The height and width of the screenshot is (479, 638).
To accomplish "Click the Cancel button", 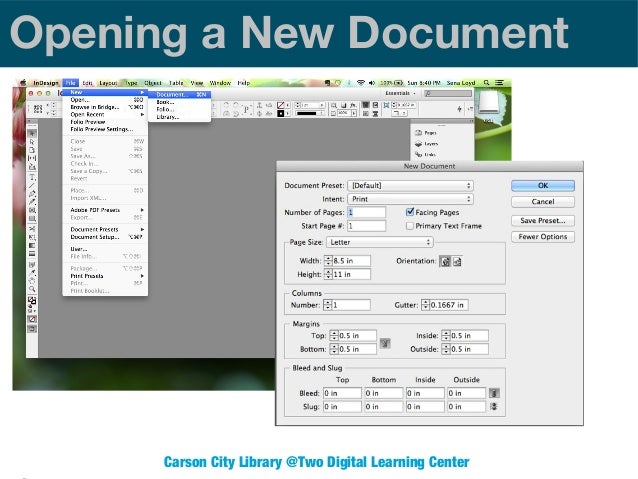I will tap(543, 202).
